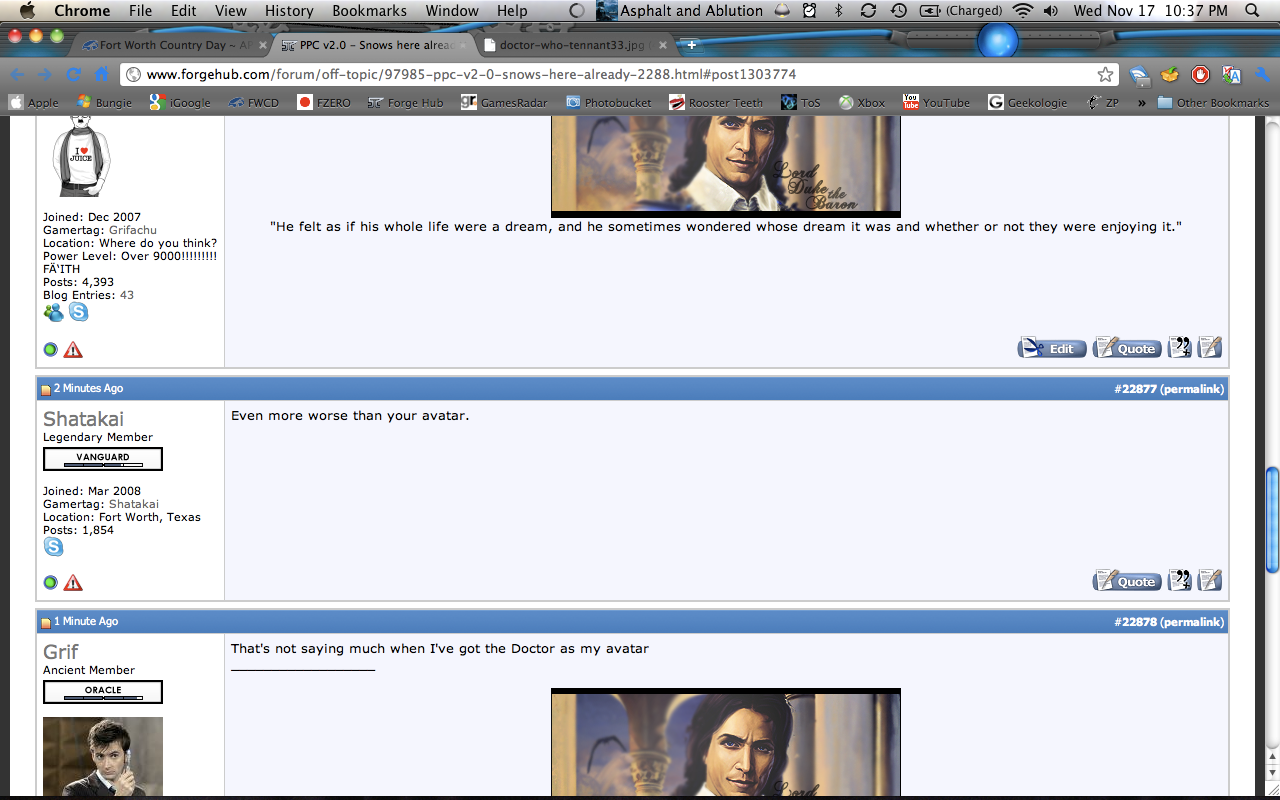The image size is (1280, 800).
Task: Click the multi-quote icon beside the Edit button
Action: [1180, 347]
